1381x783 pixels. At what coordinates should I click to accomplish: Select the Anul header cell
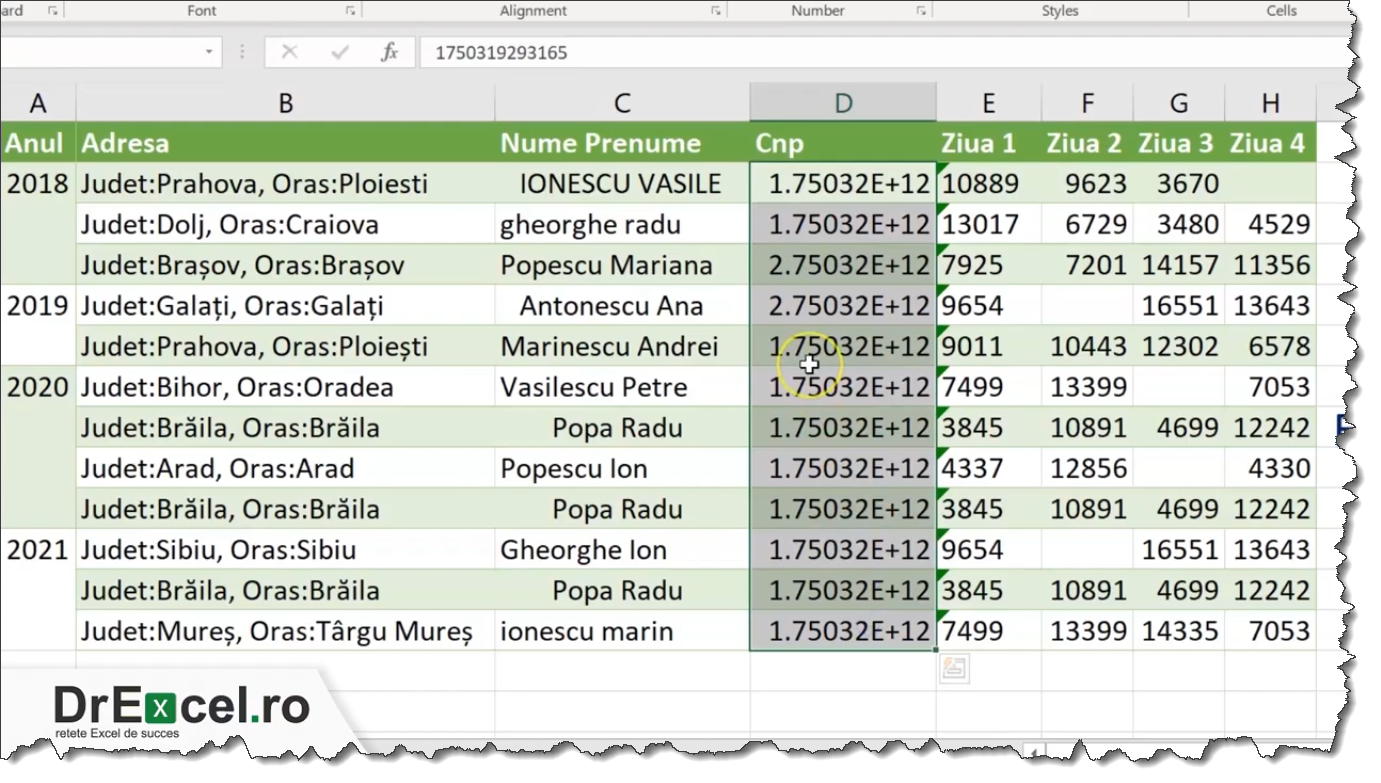pyautogui.click(x=36, y=143)
